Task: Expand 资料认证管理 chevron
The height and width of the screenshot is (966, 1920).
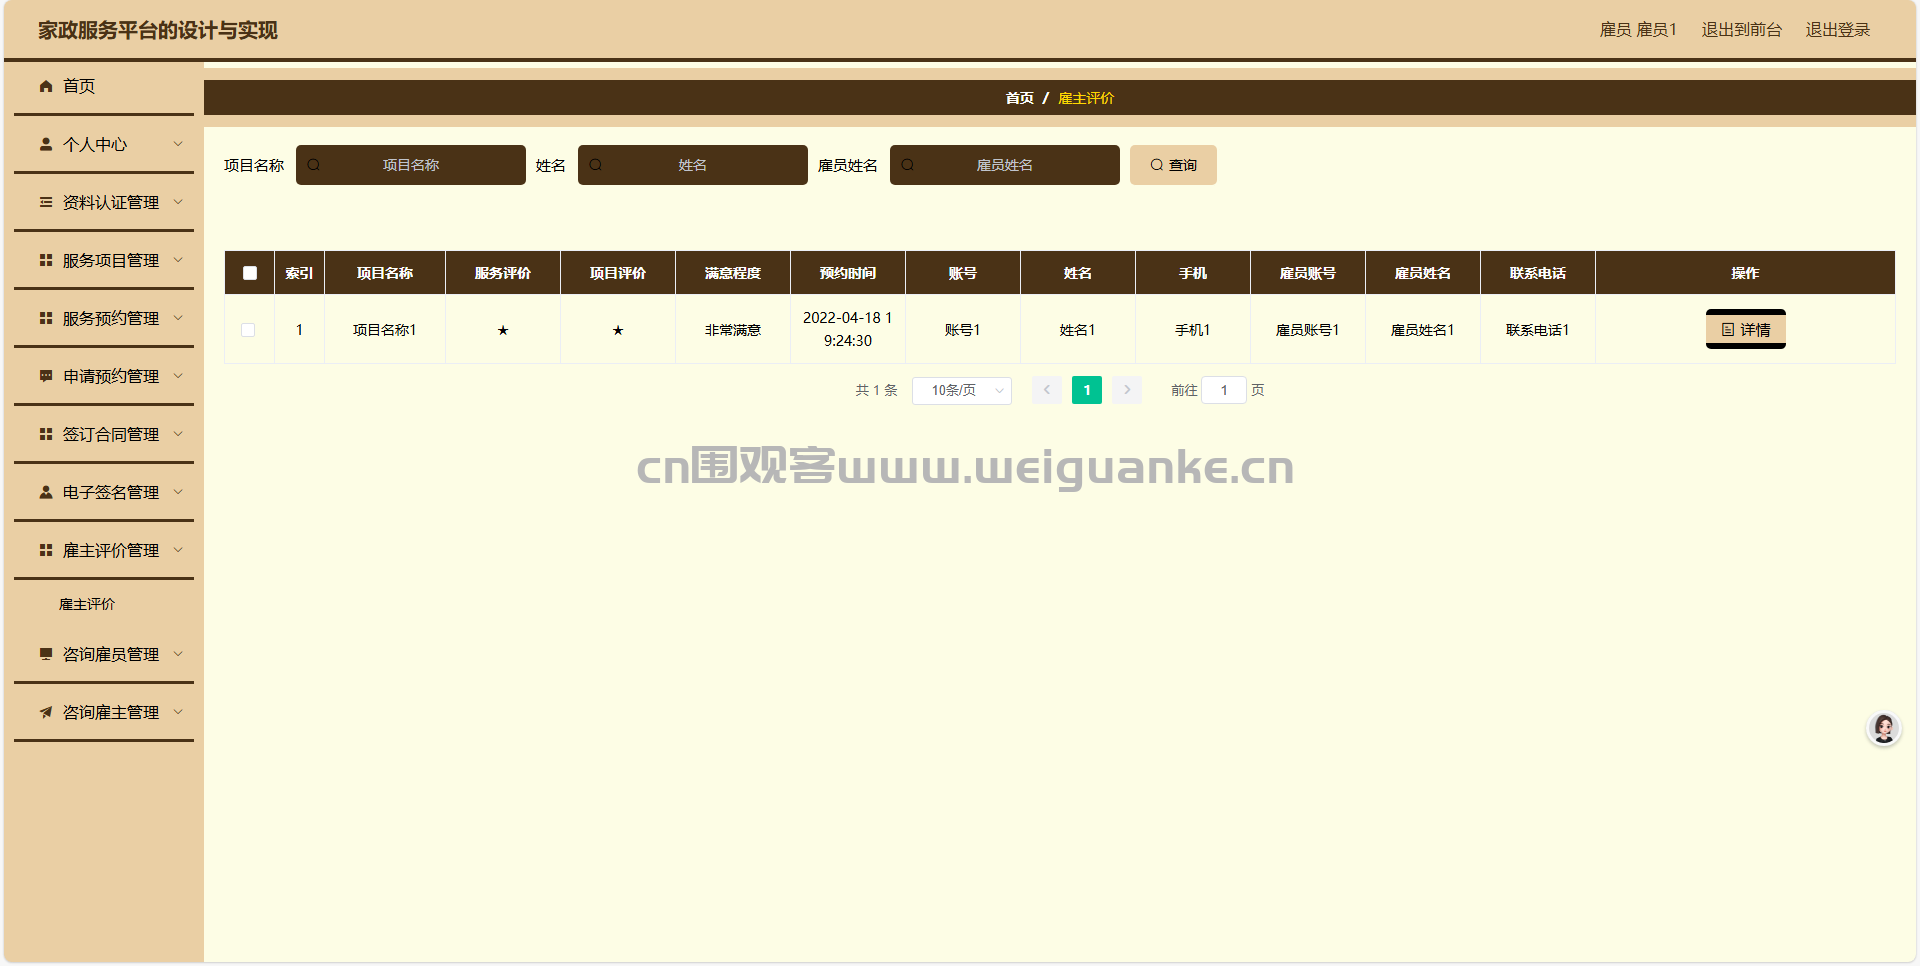Action: pos(178,202)
